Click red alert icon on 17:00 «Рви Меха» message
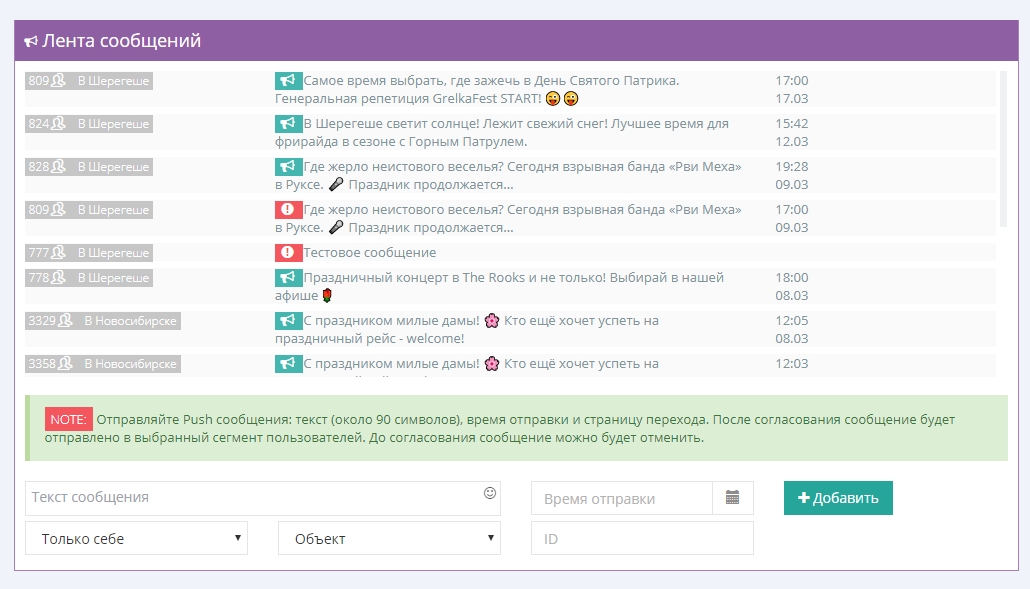1030x589 pixels. (x=288, y=210)
